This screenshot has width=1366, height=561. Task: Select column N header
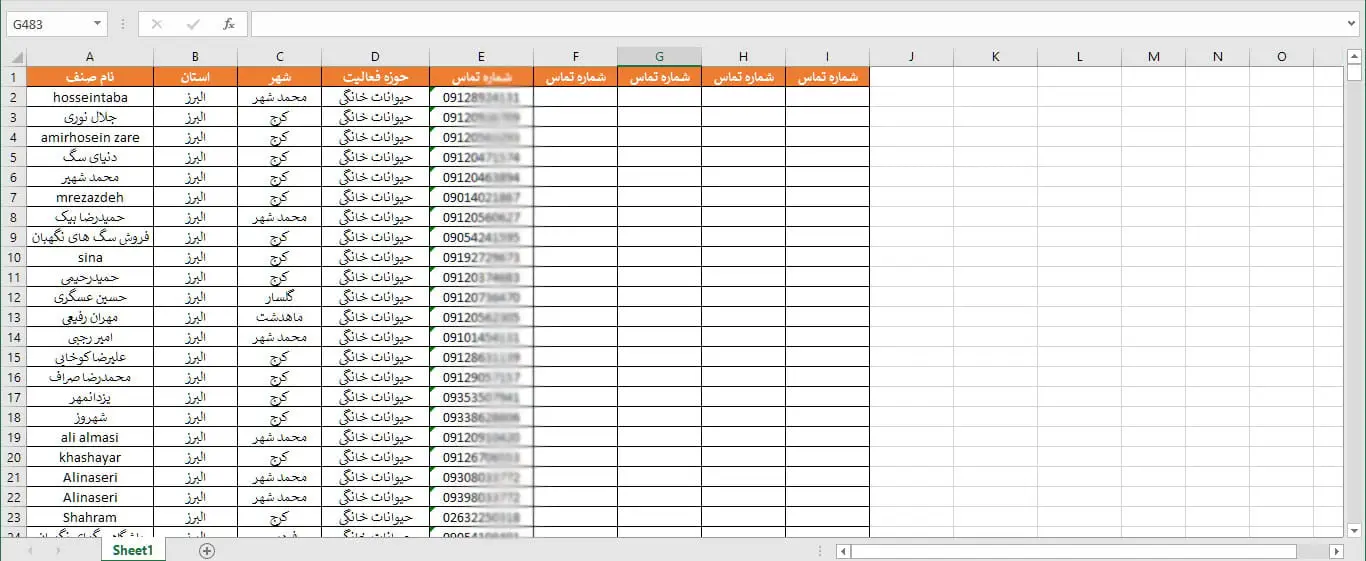coord(1217,57)
